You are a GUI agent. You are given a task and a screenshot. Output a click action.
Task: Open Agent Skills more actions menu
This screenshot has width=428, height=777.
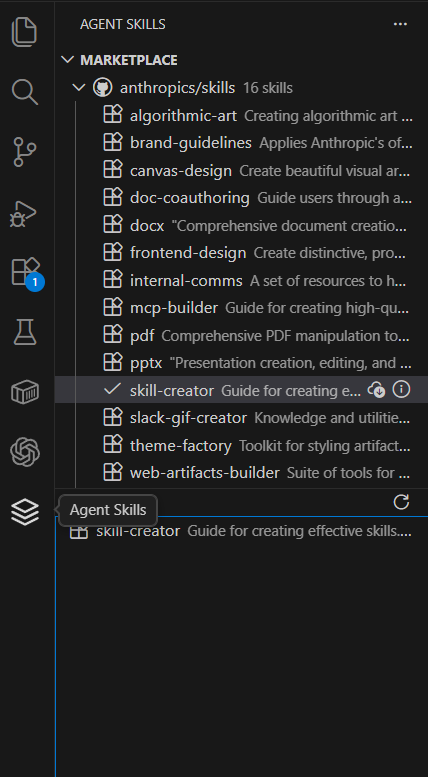tap(400, 24)
